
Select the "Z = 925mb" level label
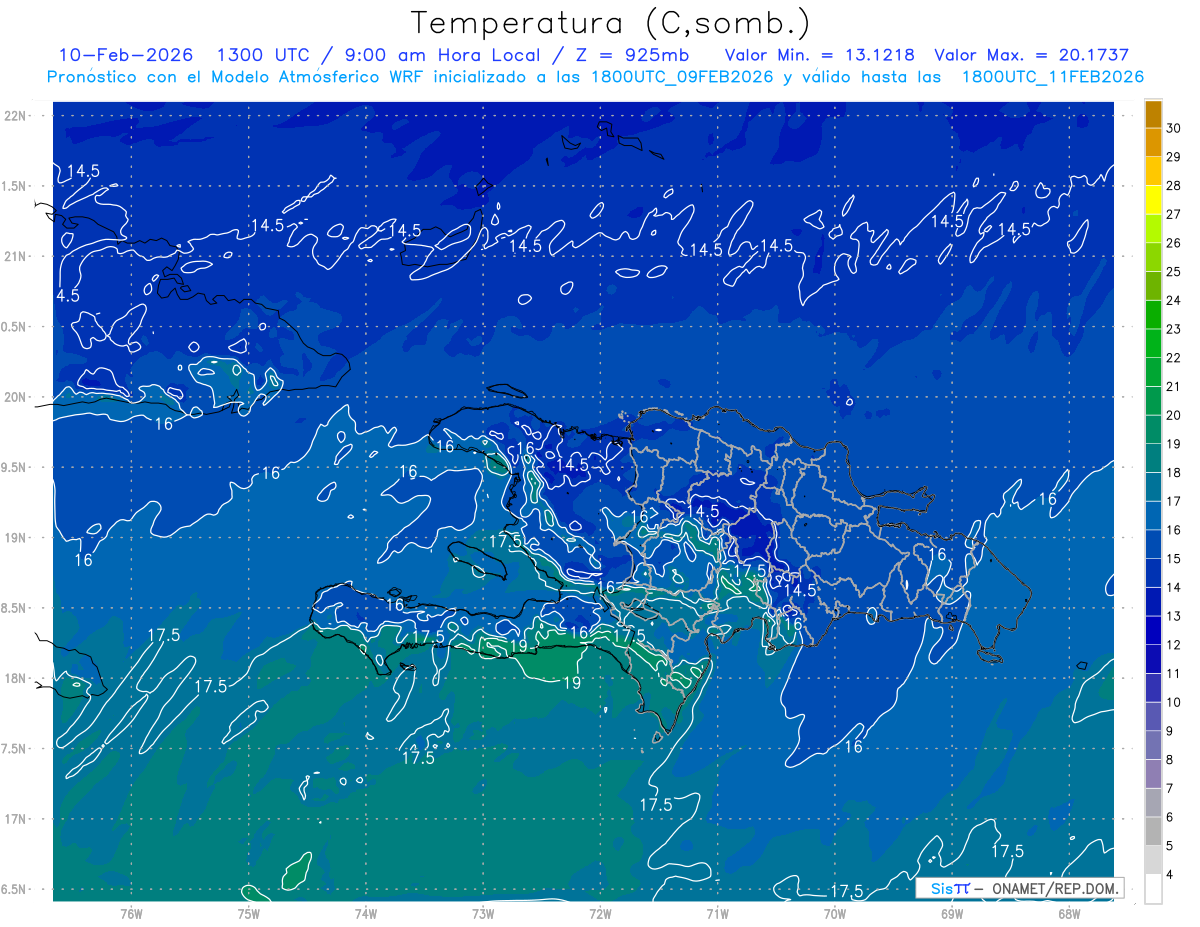coord(627,56)
